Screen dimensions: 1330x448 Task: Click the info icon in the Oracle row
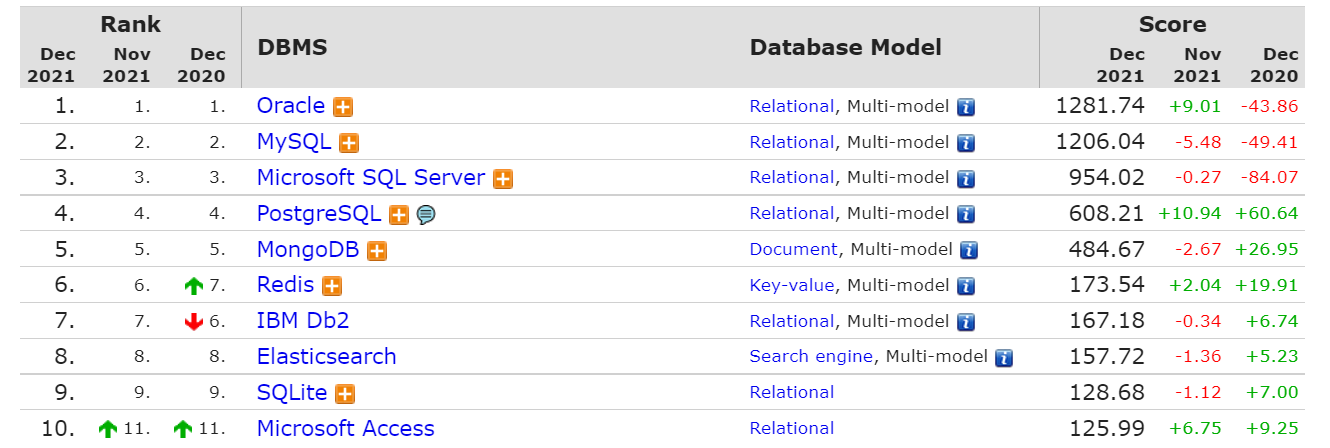[966, 107]
